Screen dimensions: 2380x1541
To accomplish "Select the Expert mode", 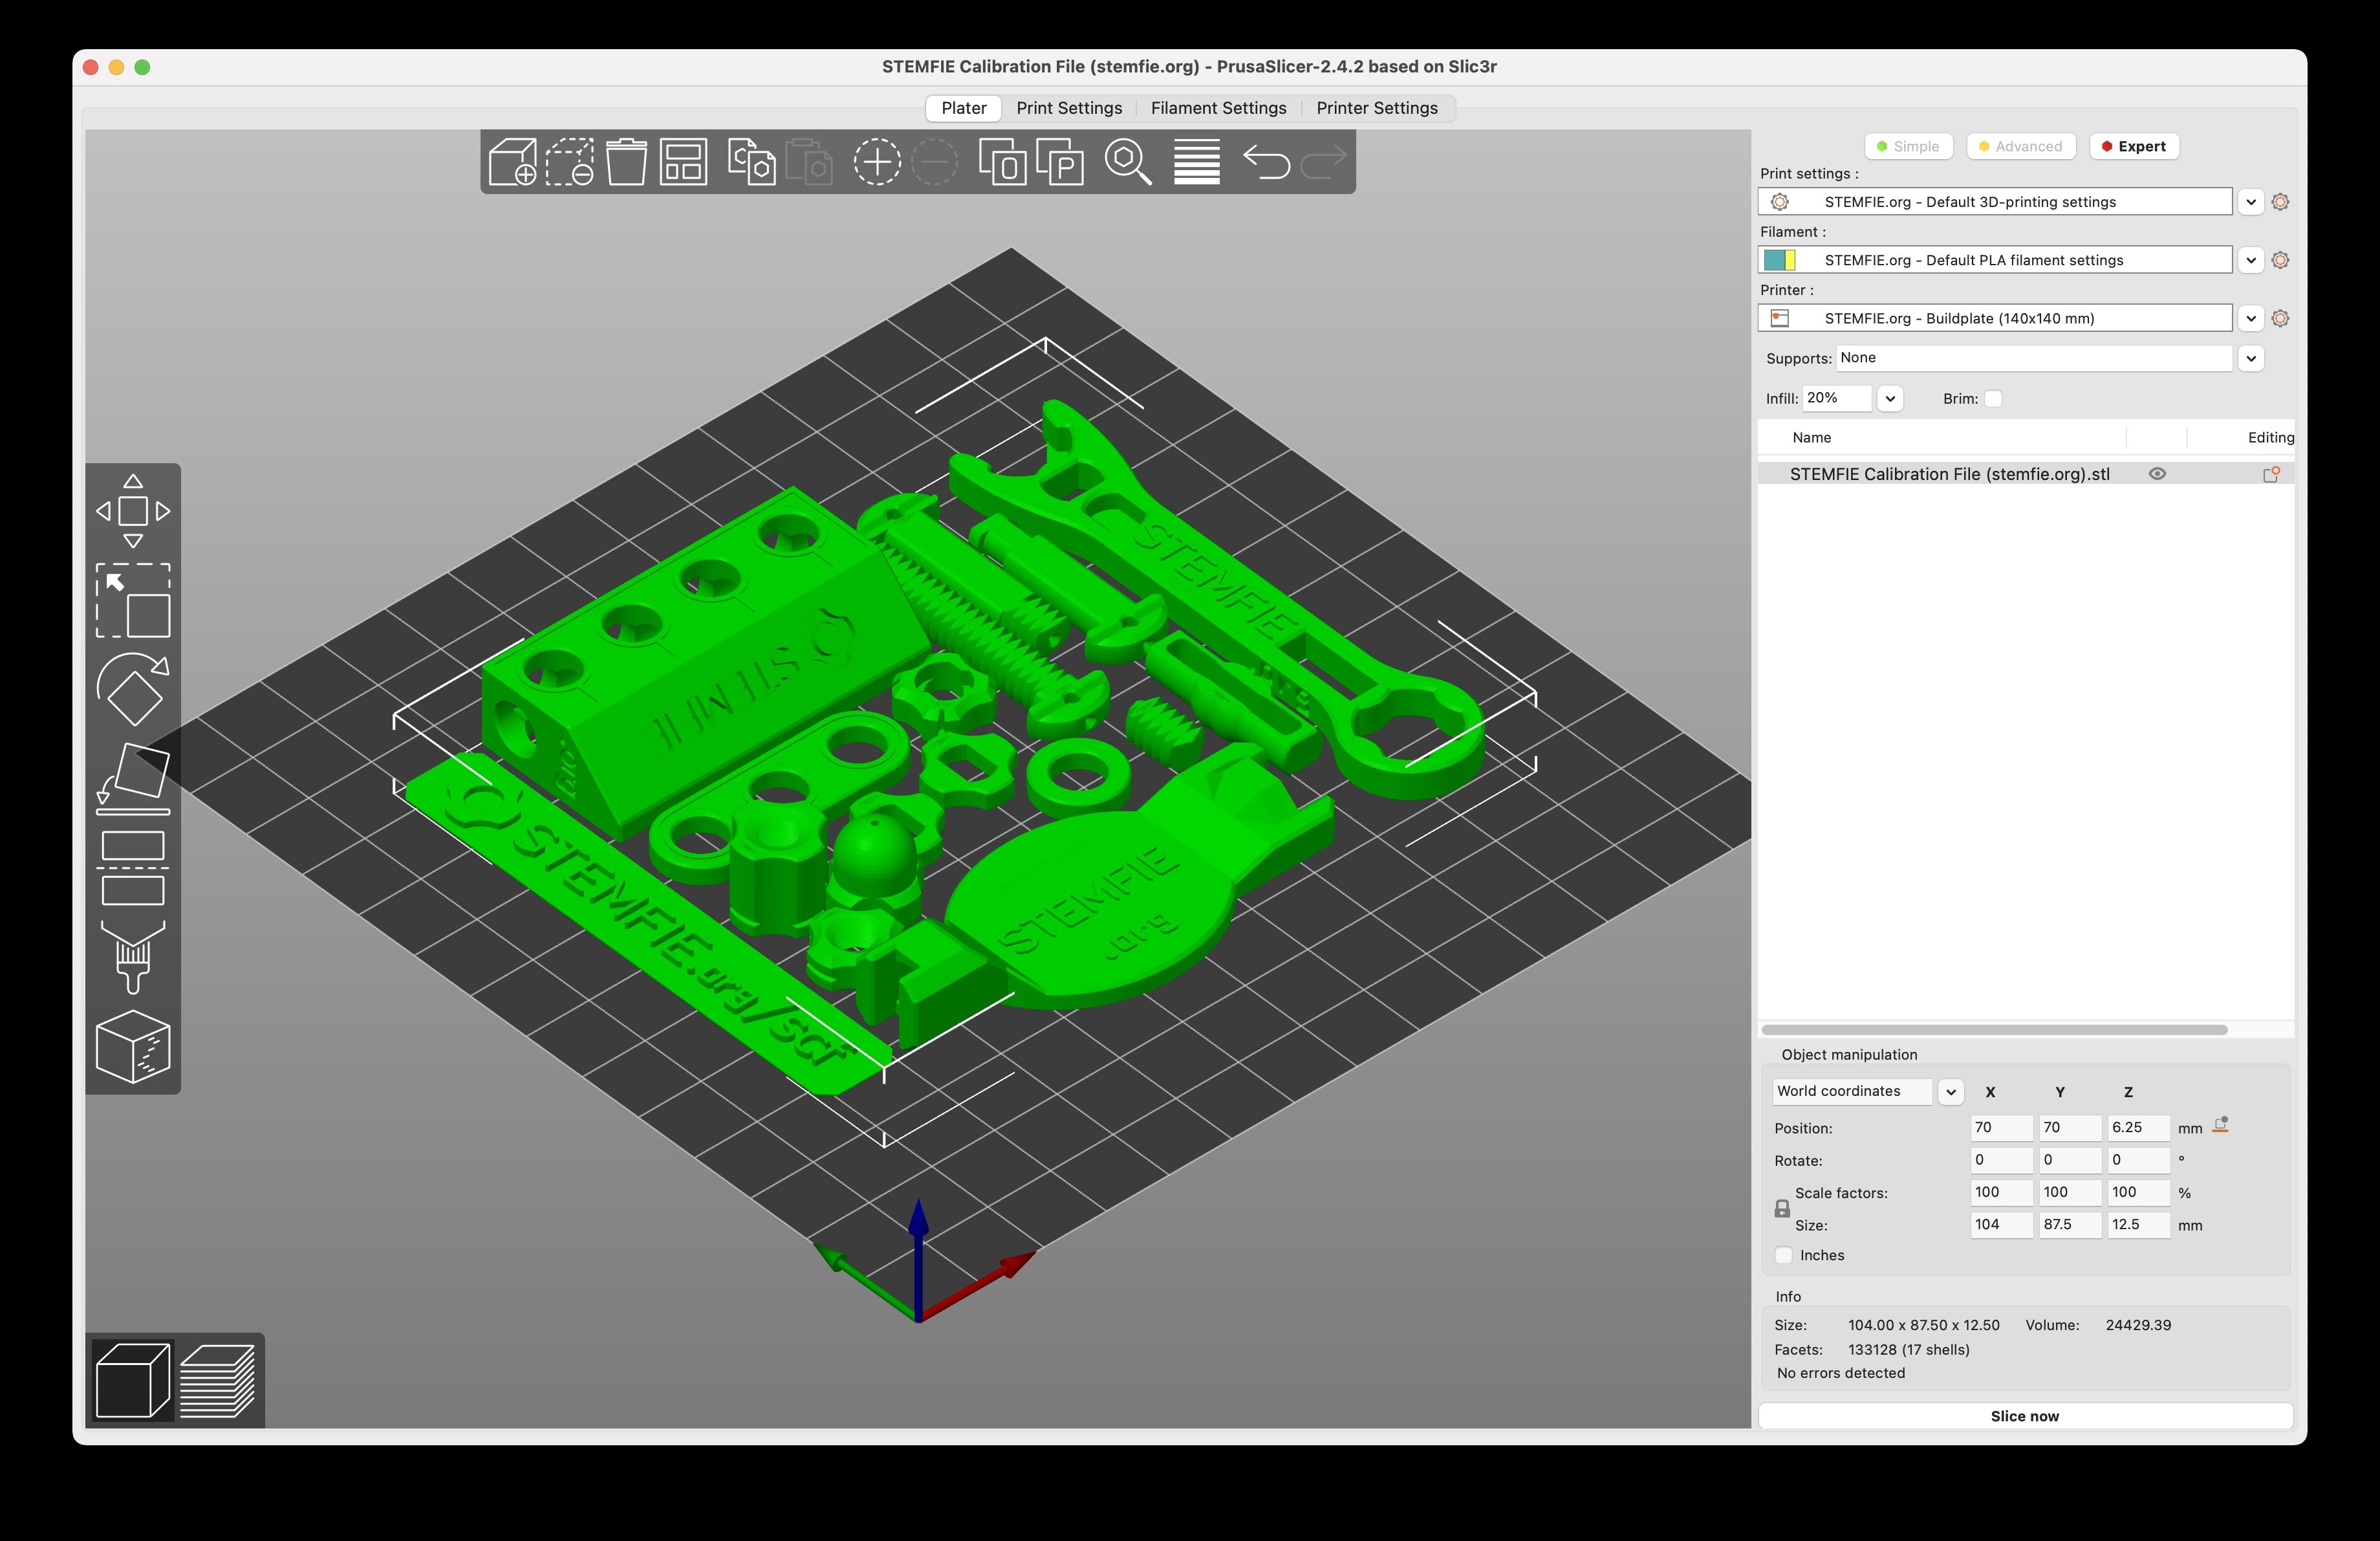I will tap(2134, 146).
